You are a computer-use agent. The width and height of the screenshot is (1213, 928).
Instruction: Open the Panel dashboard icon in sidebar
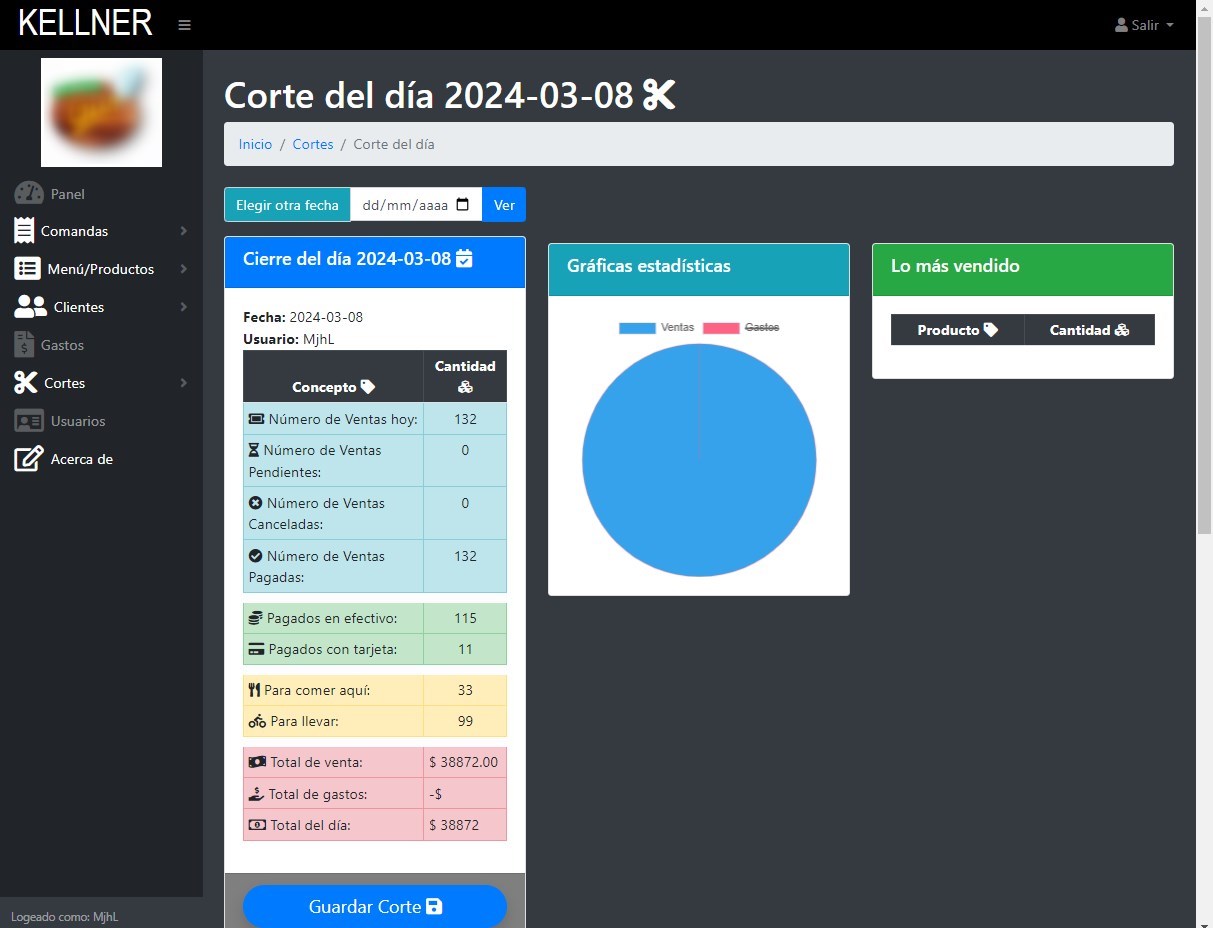29,193
